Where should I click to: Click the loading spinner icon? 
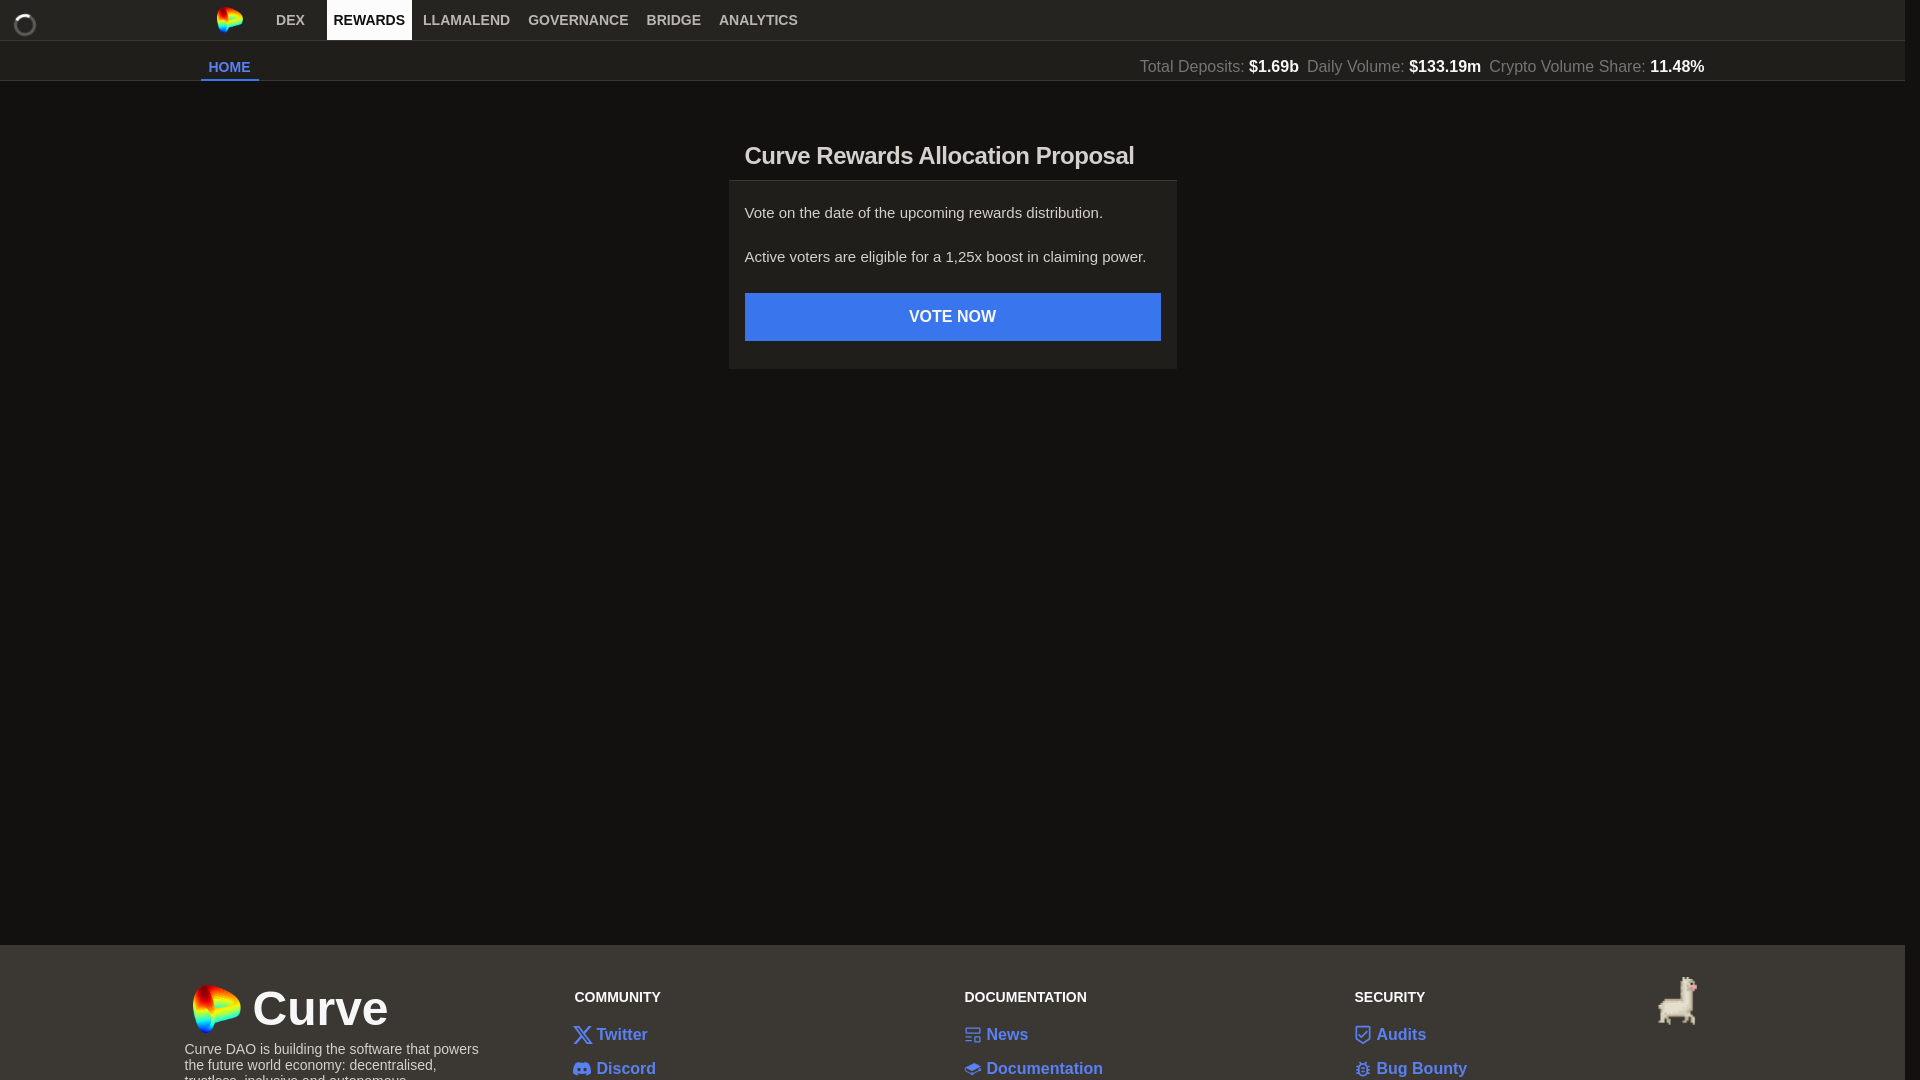pos(25,25)
